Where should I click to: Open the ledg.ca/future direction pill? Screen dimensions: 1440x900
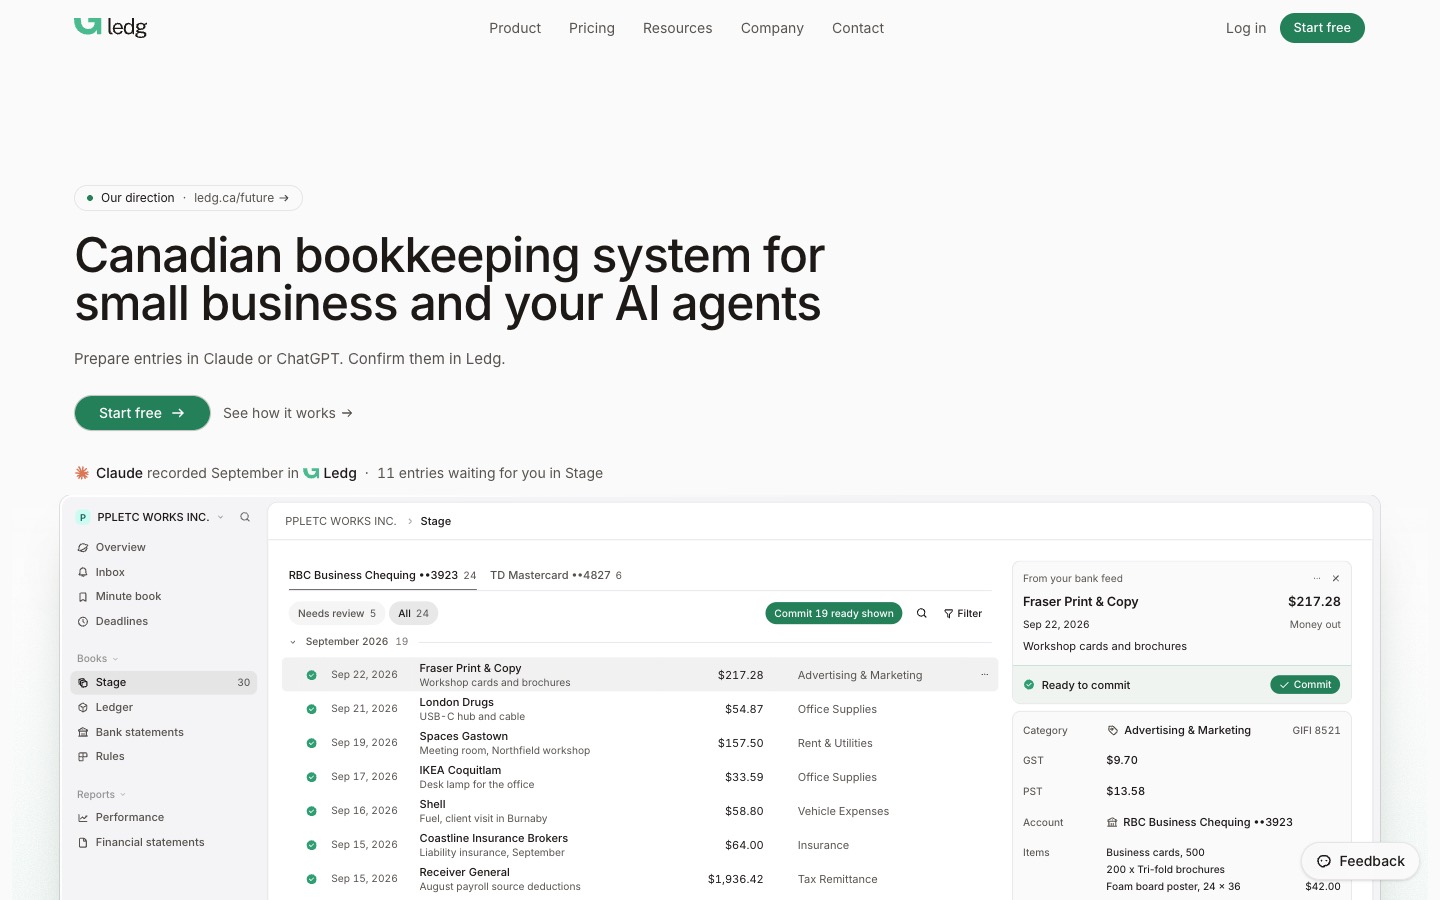tap(188, 198)
